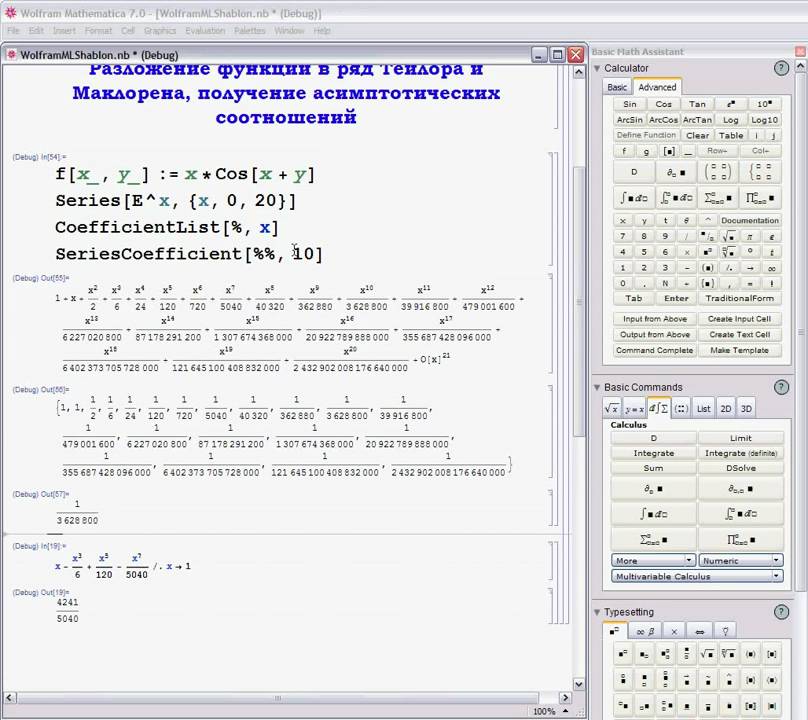Switch to the Basic calculator tab

coord(618,87)
